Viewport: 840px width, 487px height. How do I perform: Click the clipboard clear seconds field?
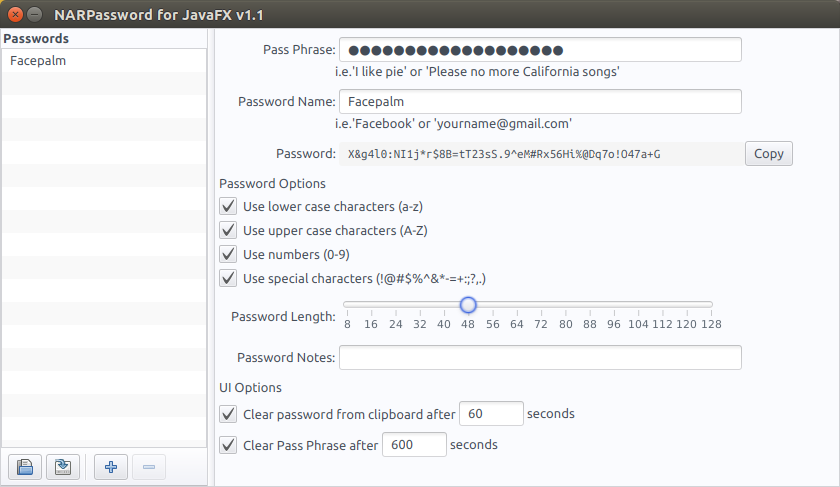coord(491,414)
